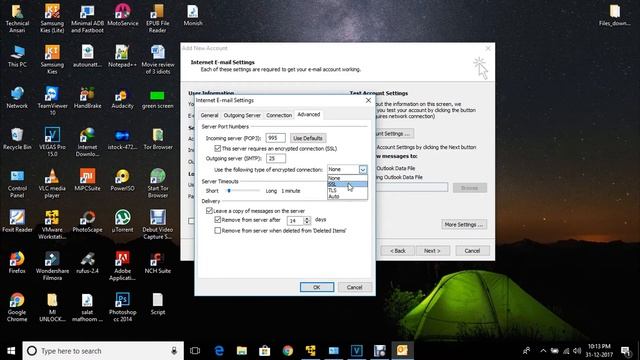Select the Notepad++ desktop icon
This screenshot has width=640, height=360.
click(x=122, y=56)
